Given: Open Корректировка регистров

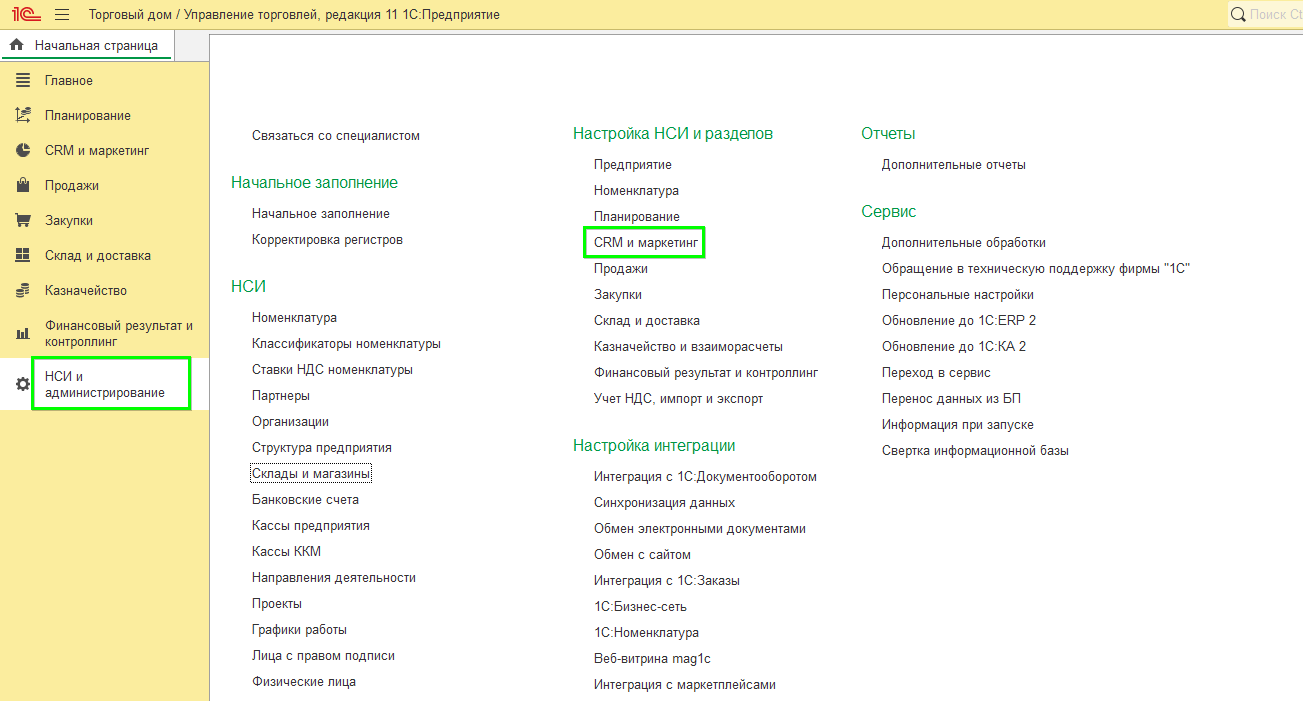Looking at the screenshot, I should [x=327, y=239].
